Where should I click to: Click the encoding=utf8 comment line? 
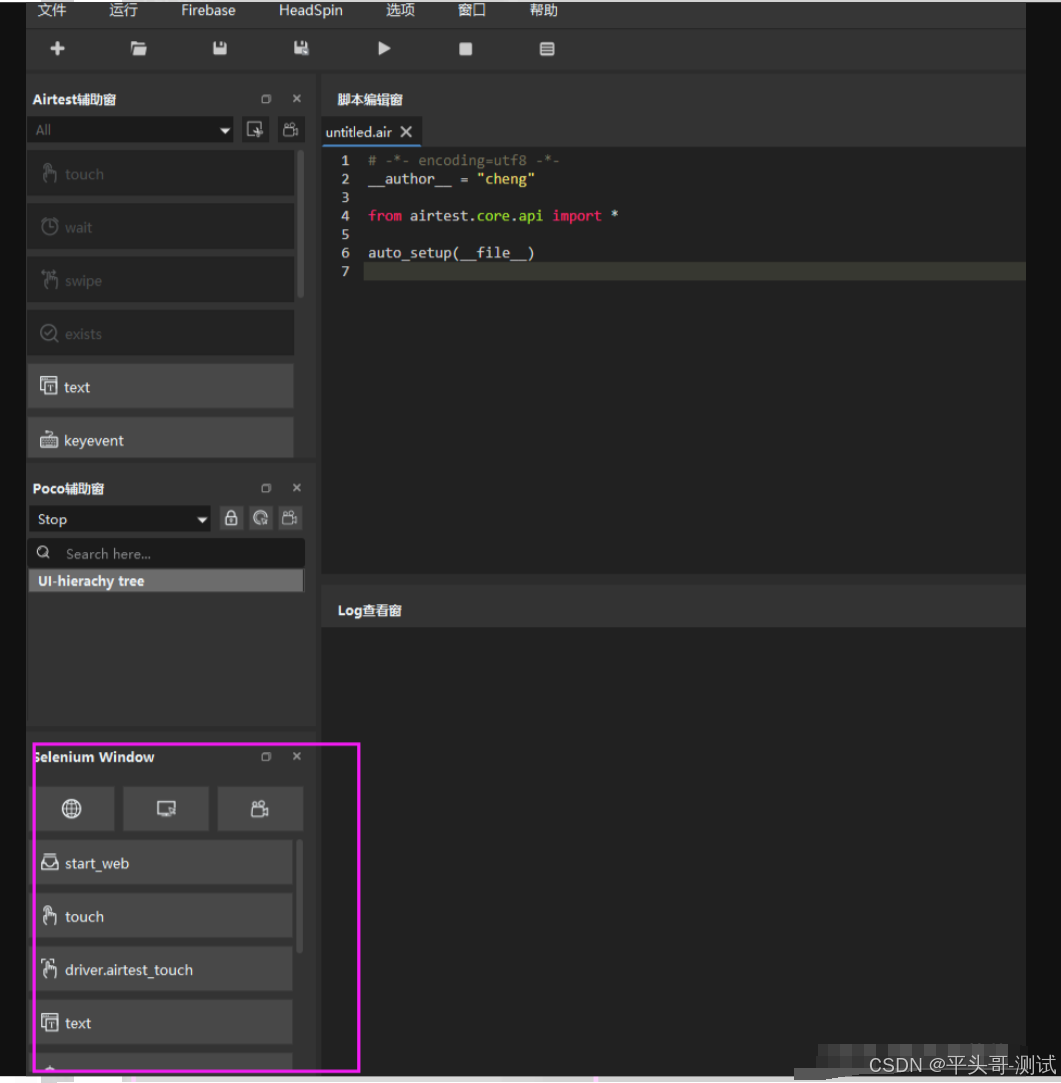463,160
